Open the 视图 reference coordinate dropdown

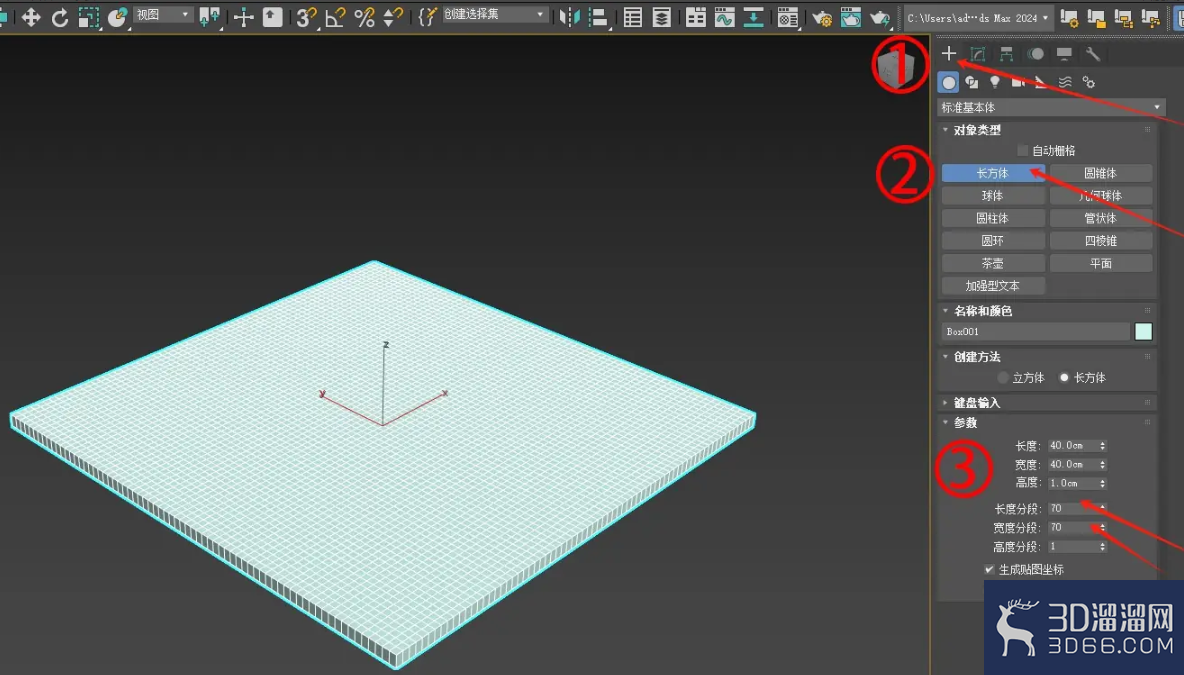tap(163, 14)
